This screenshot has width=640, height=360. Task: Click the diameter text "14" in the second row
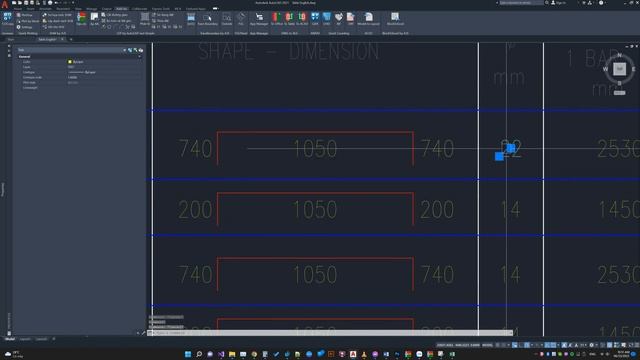click(510, 209)
